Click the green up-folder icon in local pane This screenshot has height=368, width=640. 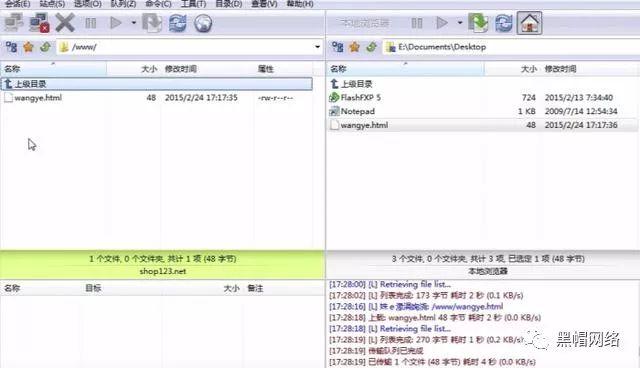[371, 47]
